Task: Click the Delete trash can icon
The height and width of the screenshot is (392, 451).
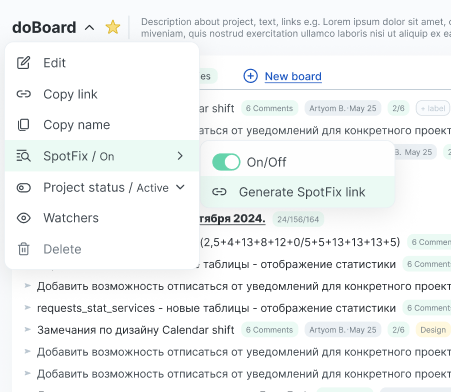Action: pyautogui.click(x=23, y=249)
